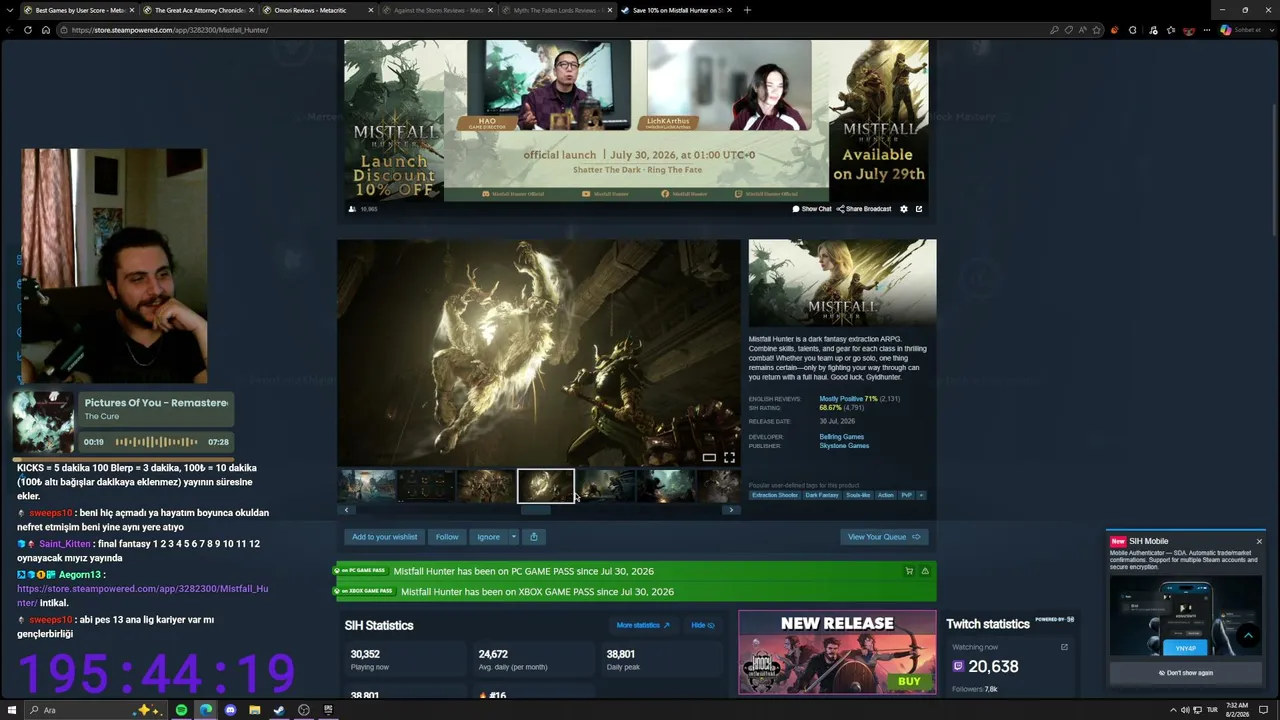Show hidden system tray icons

1173,710
